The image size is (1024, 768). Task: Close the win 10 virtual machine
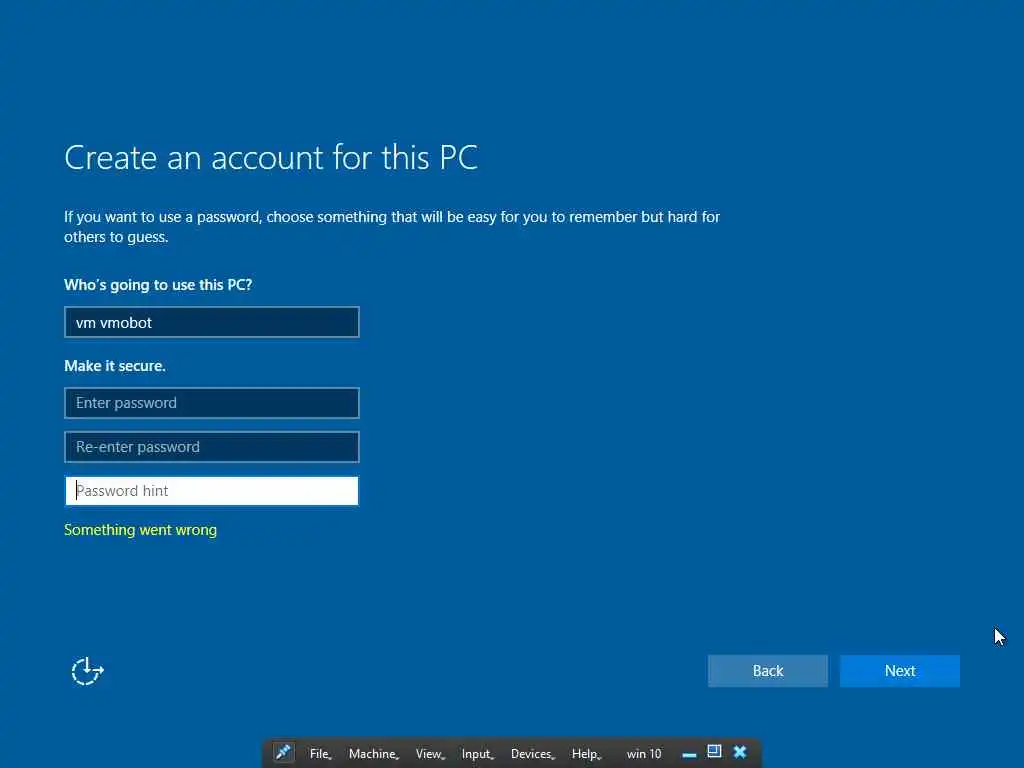[740, 752]
